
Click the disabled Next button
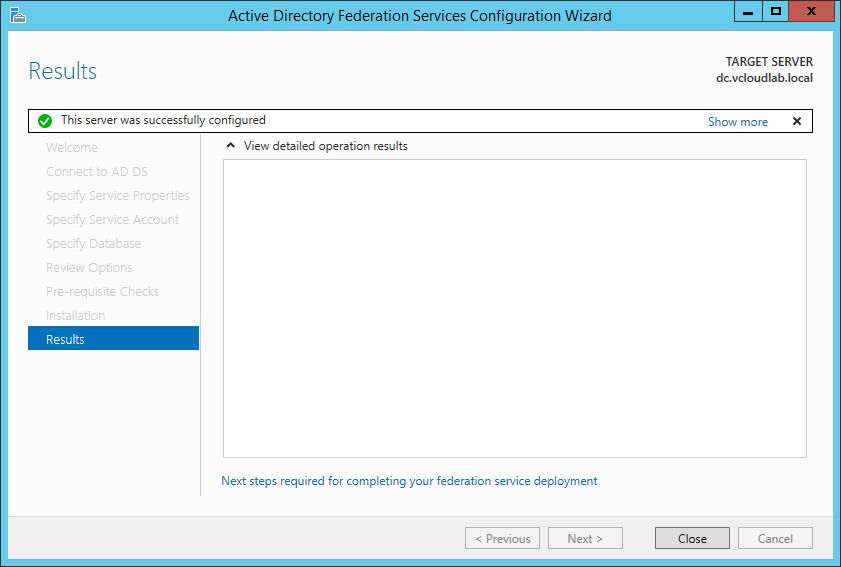585,538
